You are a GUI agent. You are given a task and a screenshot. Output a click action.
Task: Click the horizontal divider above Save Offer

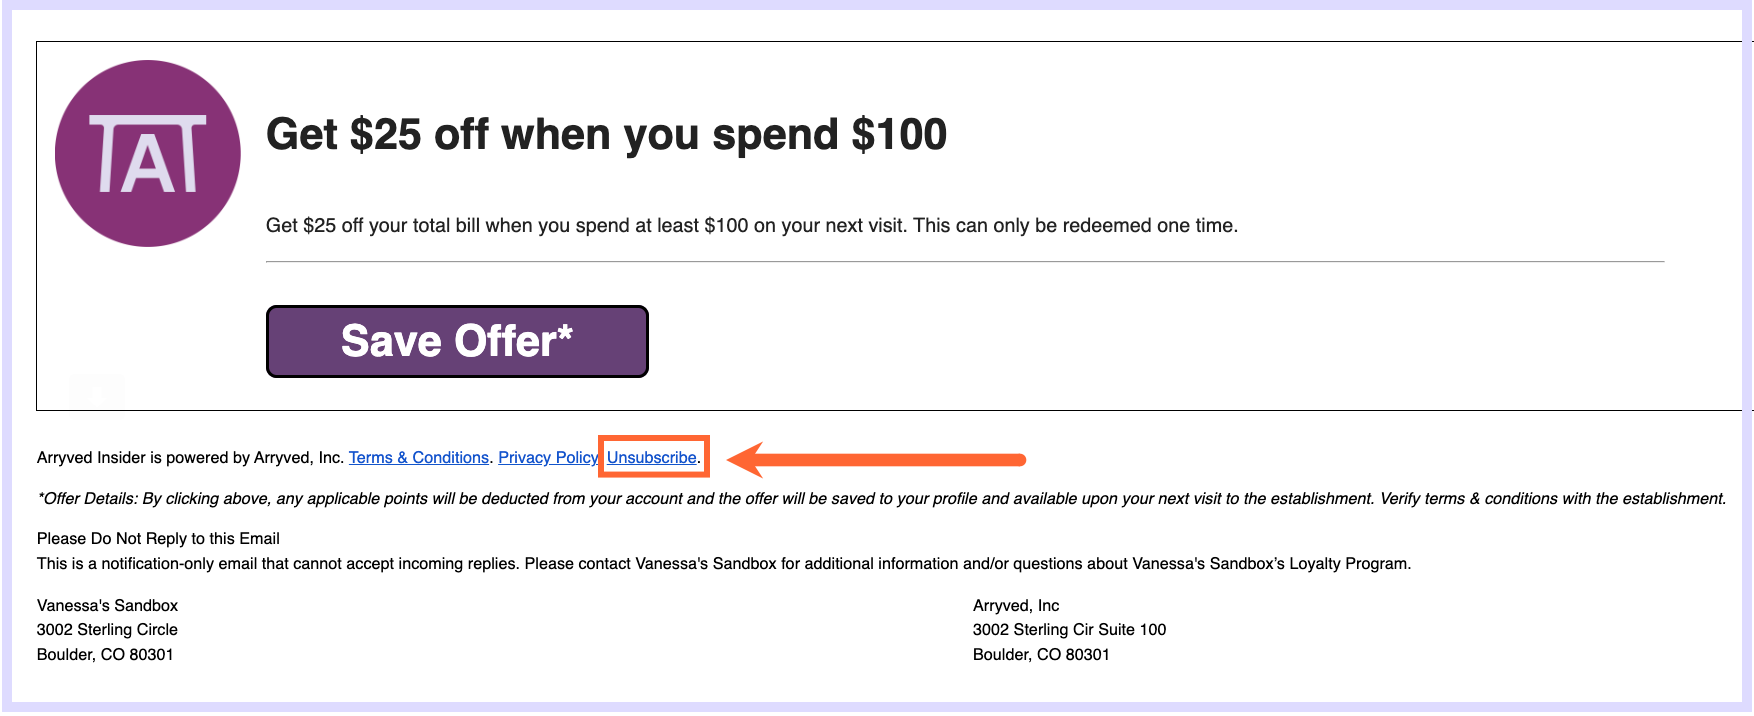[x=965, y=262]
